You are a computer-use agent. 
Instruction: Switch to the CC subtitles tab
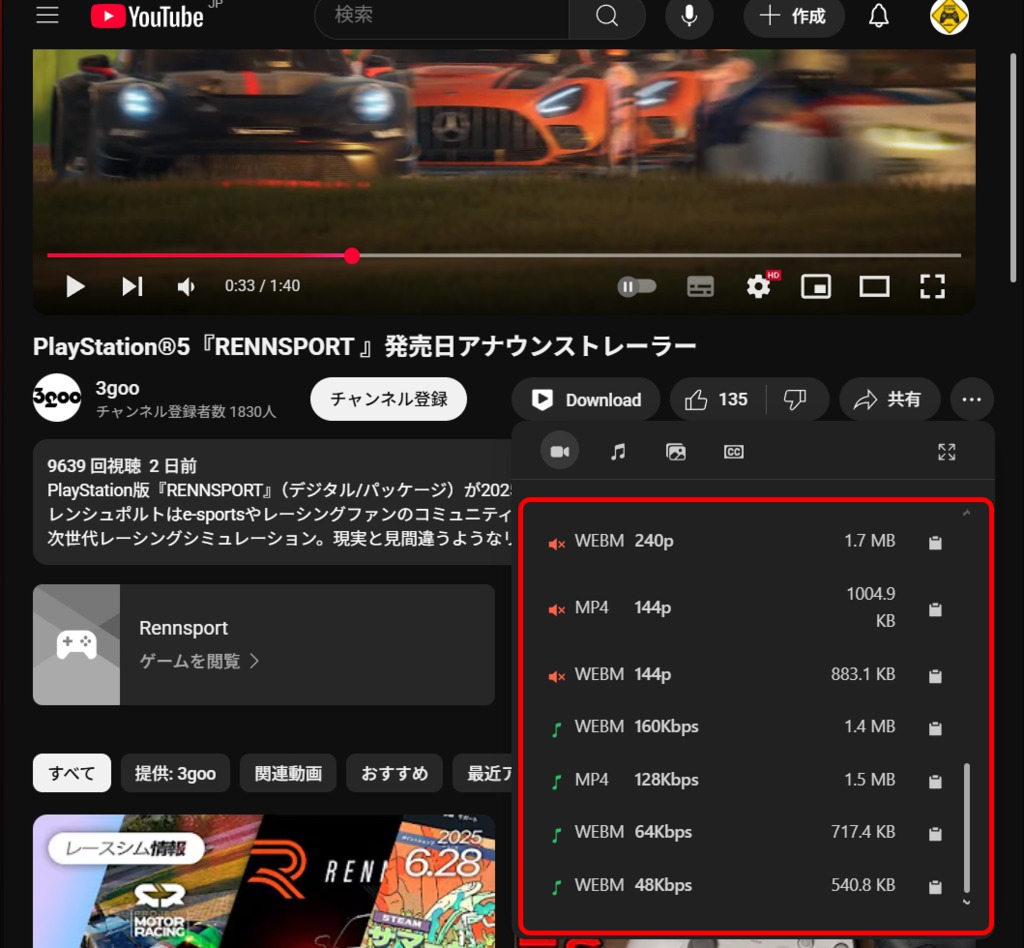734,451
